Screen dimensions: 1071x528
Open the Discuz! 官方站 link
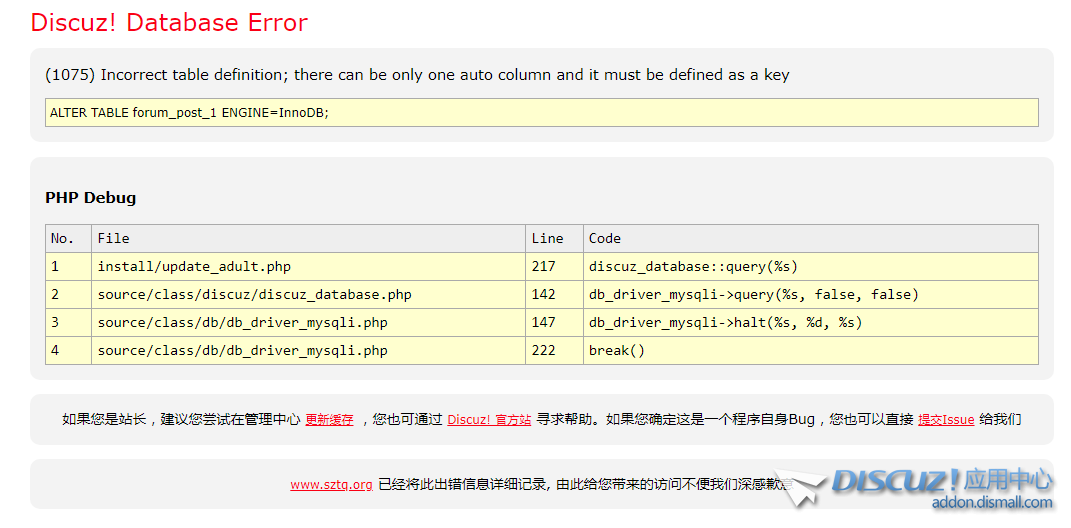tap(488, 420)
